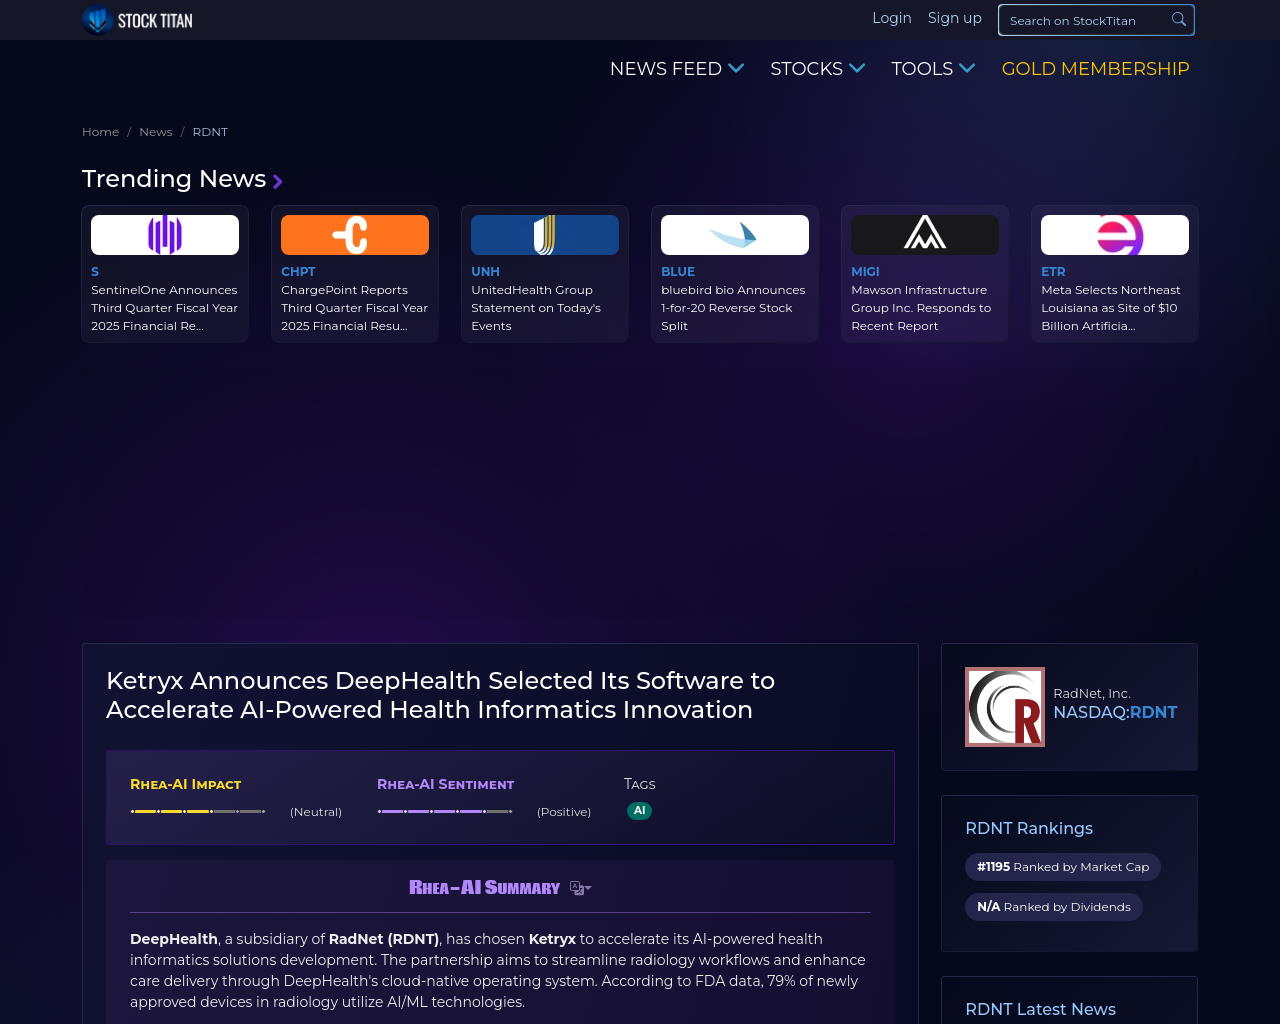The height and width of the screenshot is (1024, 1280).
Task: Expand the STOCKS menu
Action: tap(817, 69)
